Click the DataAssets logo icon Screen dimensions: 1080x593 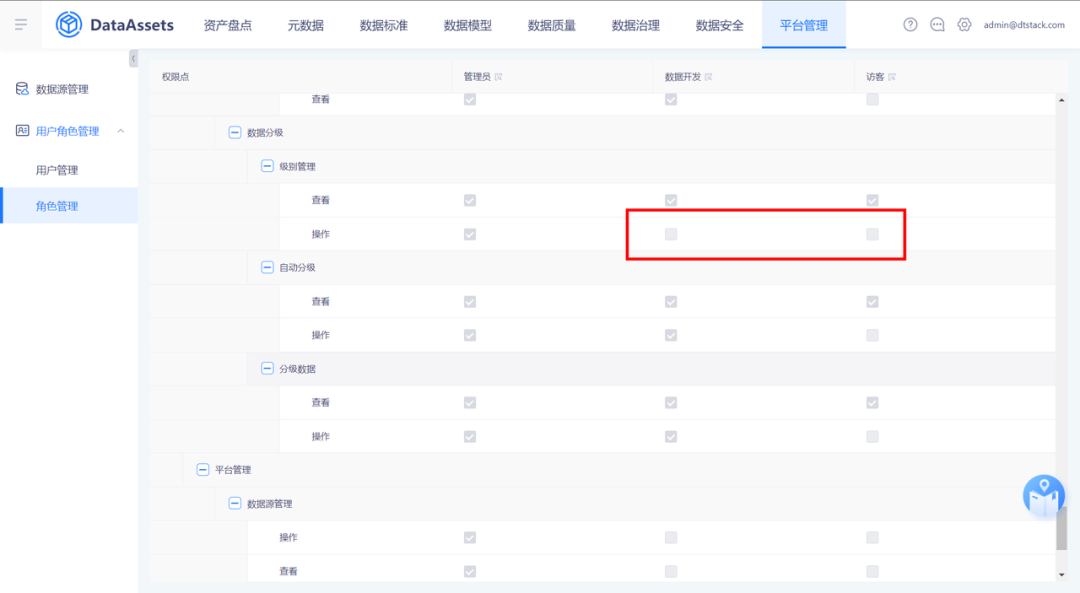[67, 24]
